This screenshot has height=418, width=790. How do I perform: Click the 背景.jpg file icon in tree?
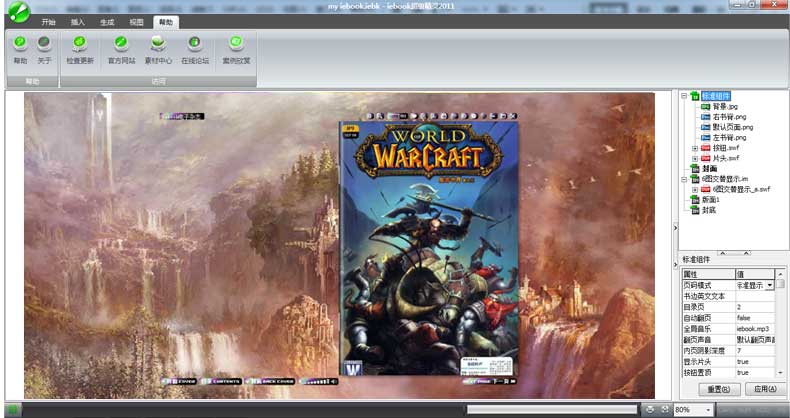pyautogui.click(x=705, y=107)
